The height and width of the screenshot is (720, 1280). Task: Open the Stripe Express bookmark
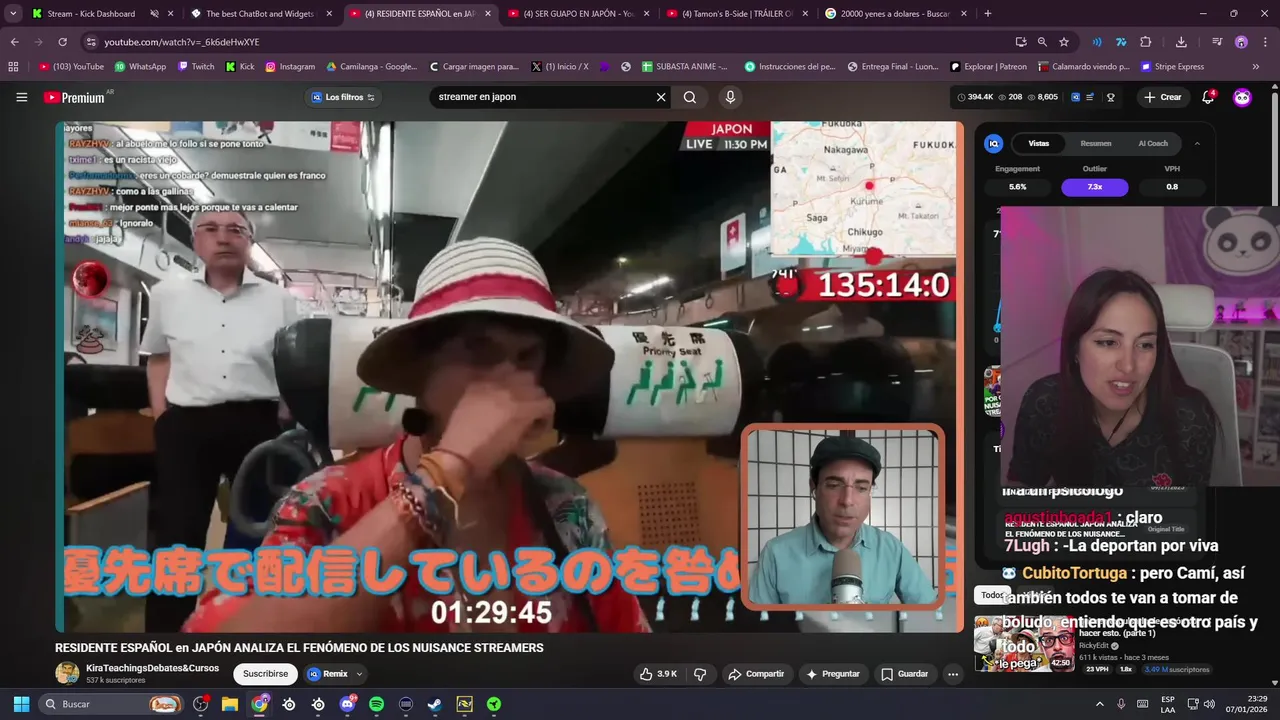pos(1172,67)
